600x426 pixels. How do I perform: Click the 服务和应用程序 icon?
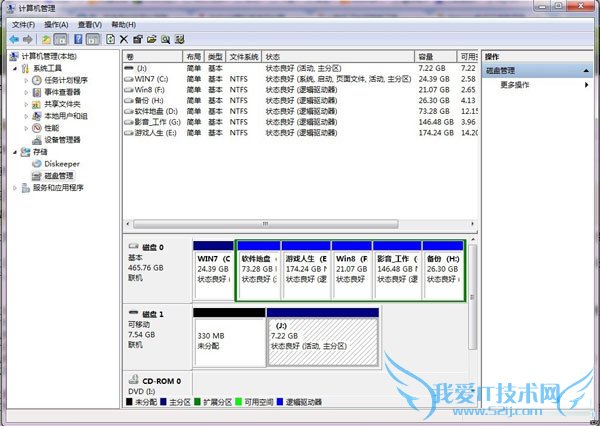click(x=25, y=188)
